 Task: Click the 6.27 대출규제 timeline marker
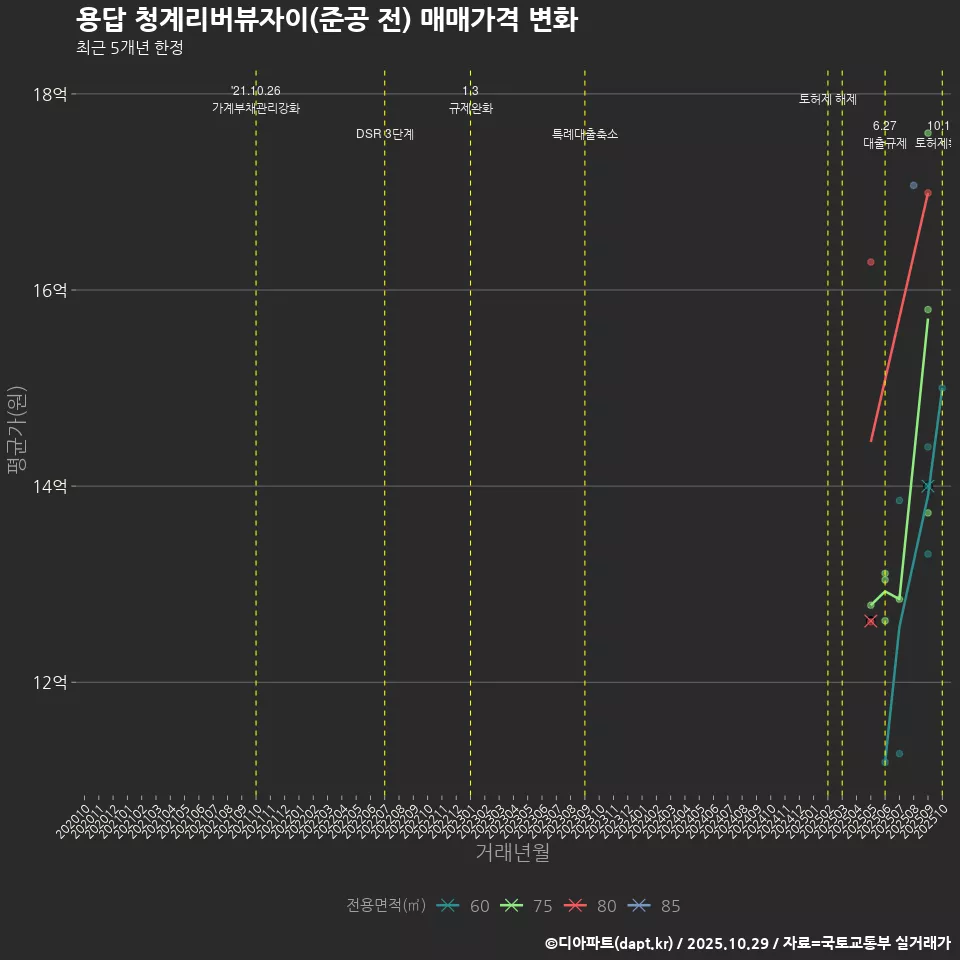coord(884,135)
